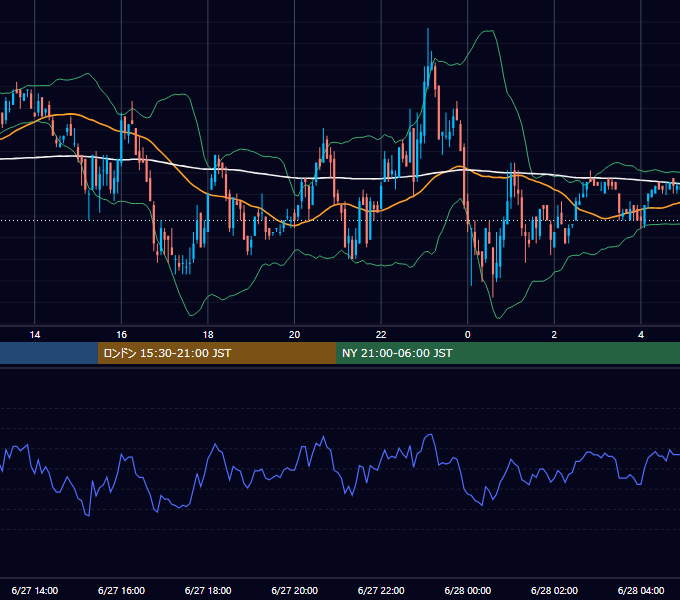680x600 pixels.
Task: Click the 14 hour label on chart axis
Action: pyautogui.click(x=35, y=335)
